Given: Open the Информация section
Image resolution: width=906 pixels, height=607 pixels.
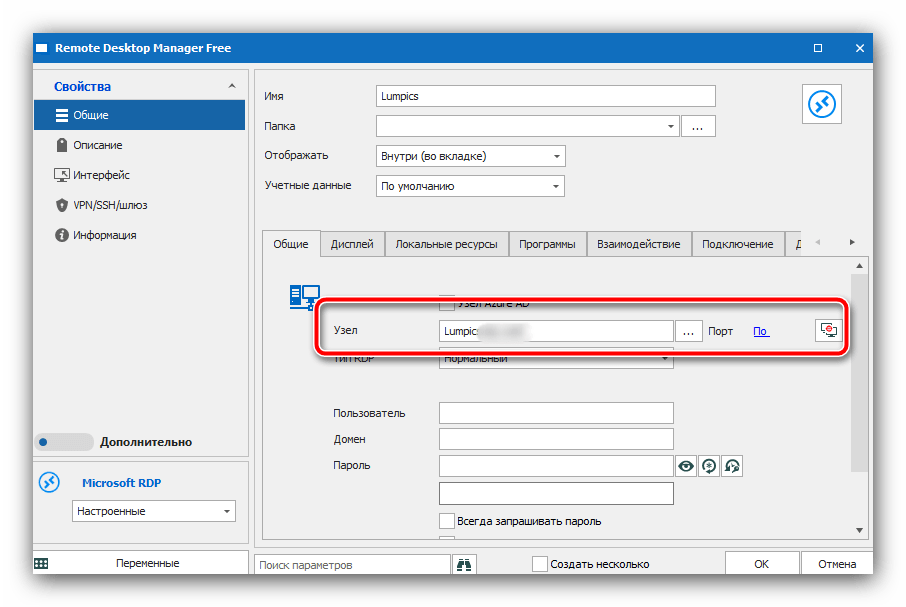Looking at the screenshot, I should pos(104,235).
